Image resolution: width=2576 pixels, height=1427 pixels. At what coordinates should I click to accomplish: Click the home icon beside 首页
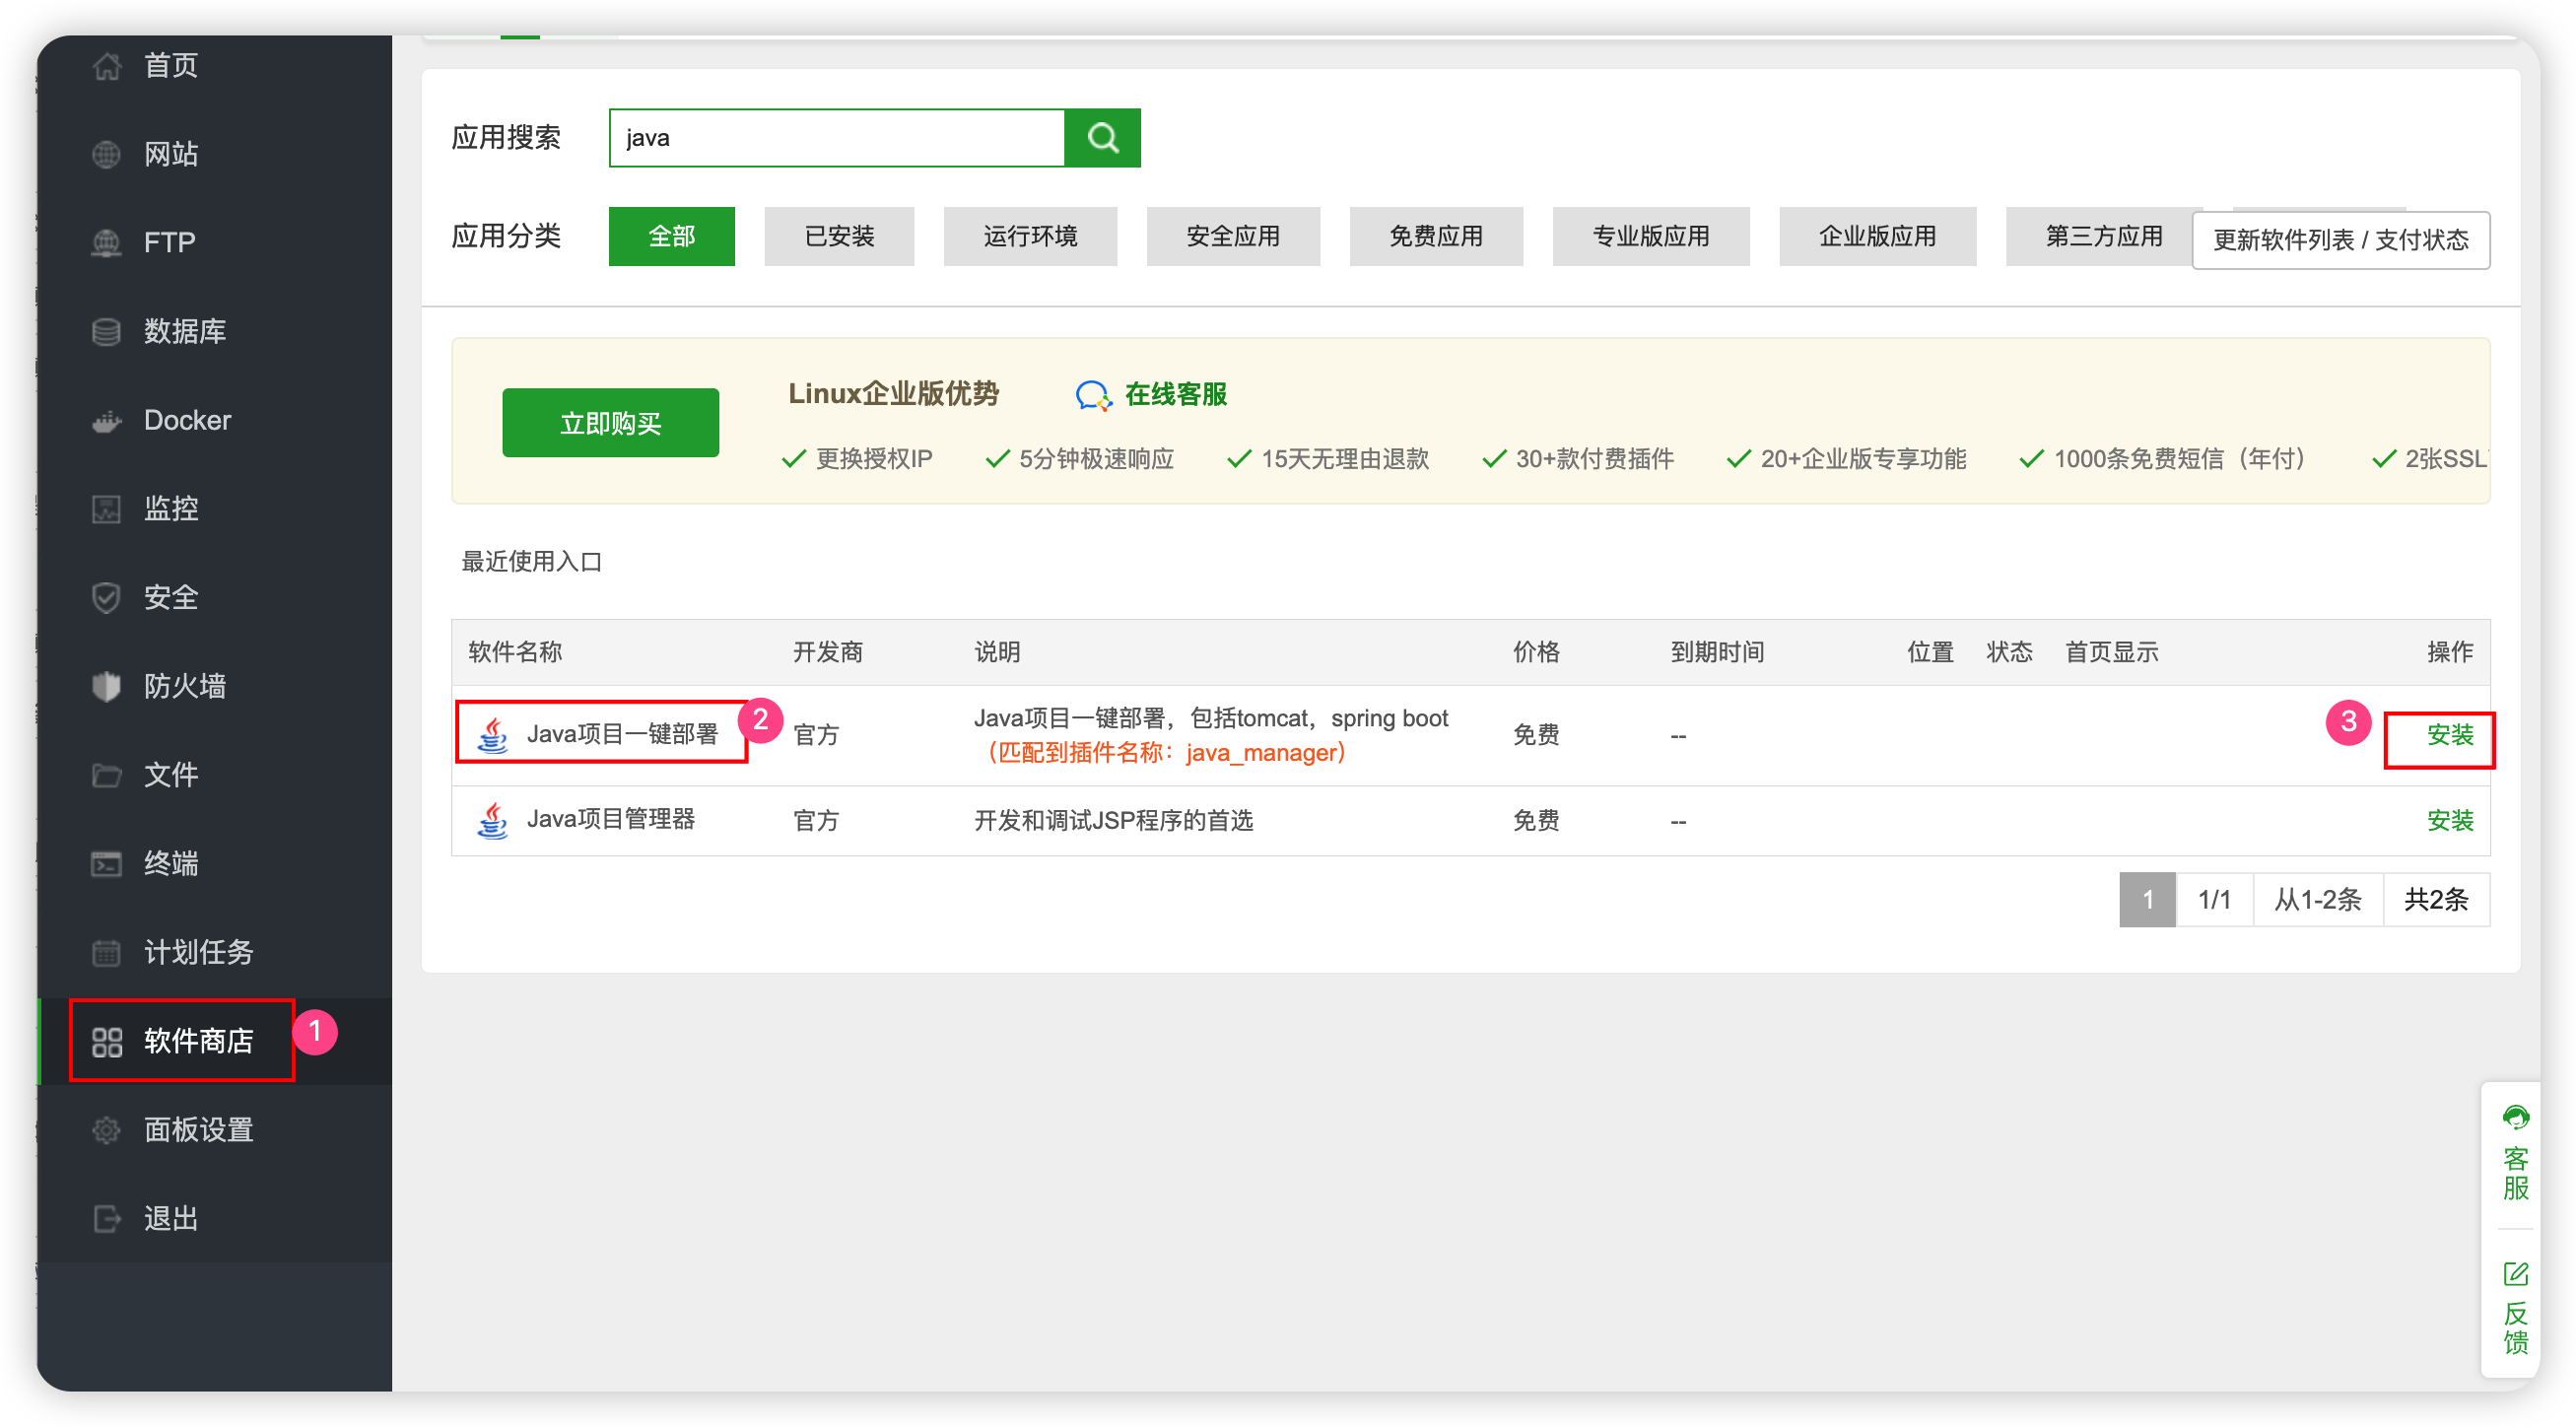pos(107,66)
